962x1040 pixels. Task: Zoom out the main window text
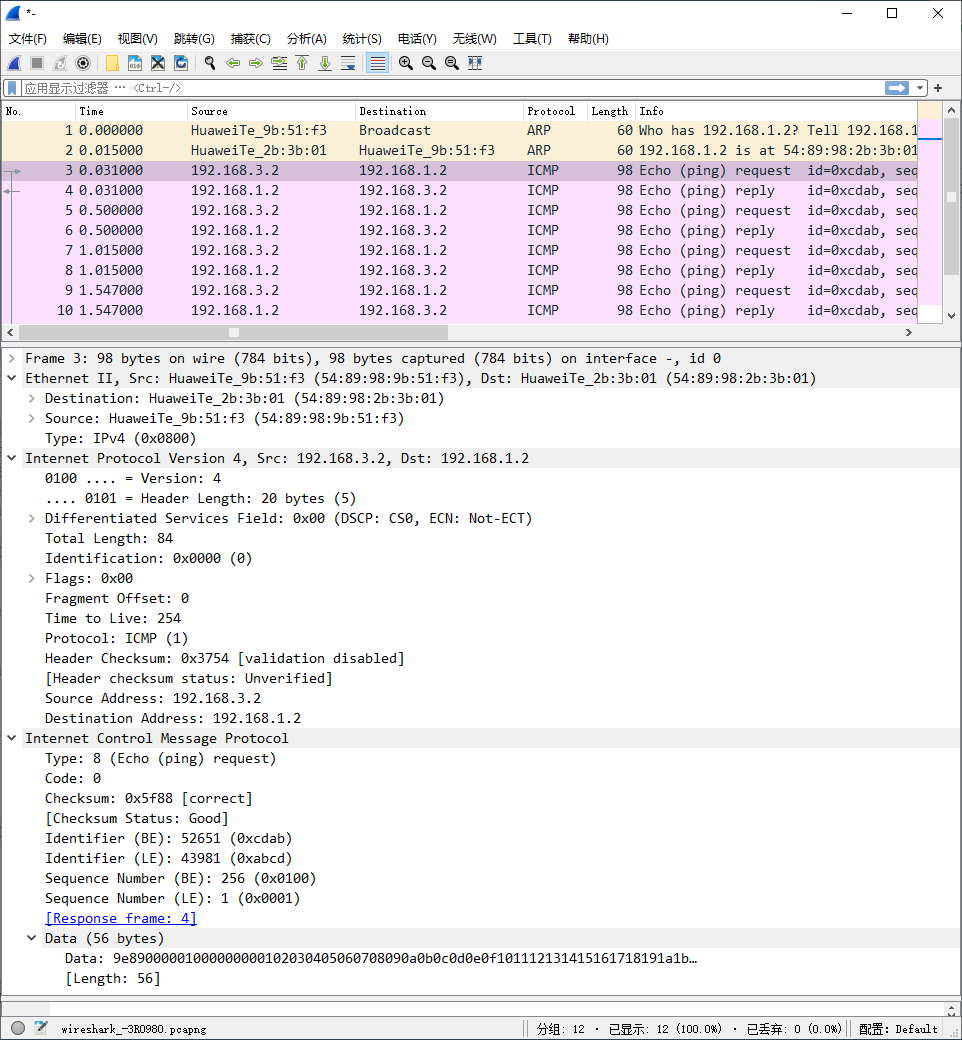point(429,63)
